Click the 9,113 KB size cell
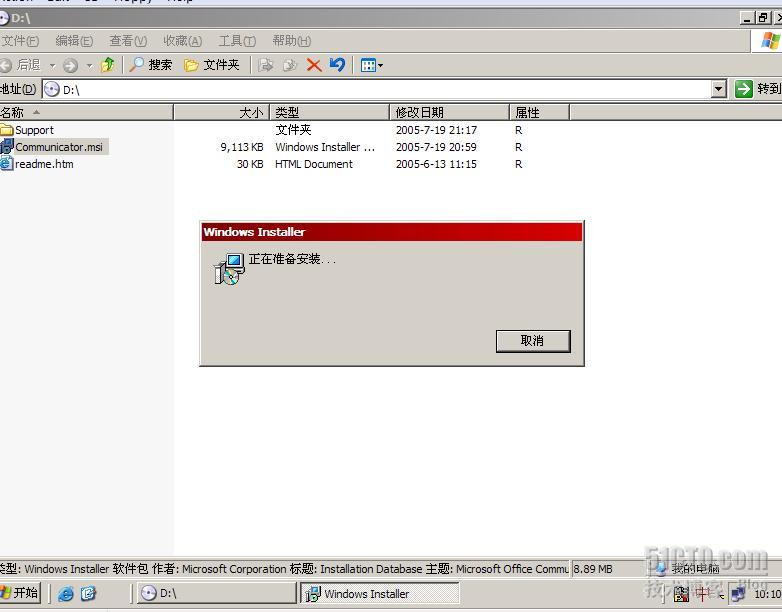 click(242, 147)
